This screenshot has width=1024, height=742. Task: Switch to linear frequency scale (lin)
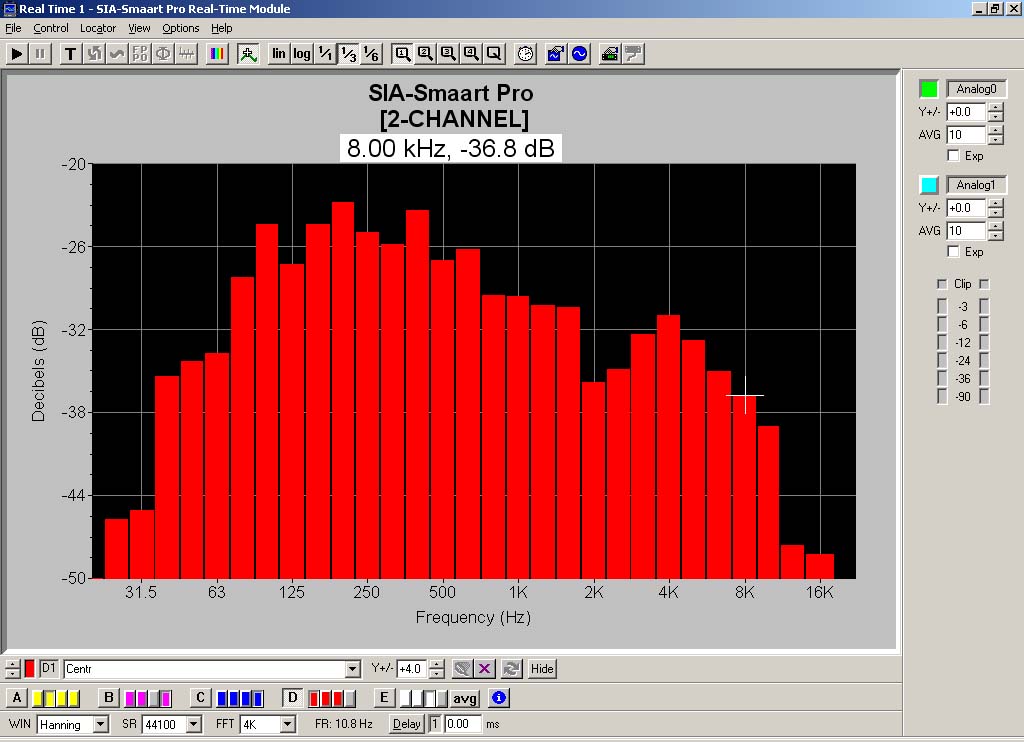click(x=279, y=54)
